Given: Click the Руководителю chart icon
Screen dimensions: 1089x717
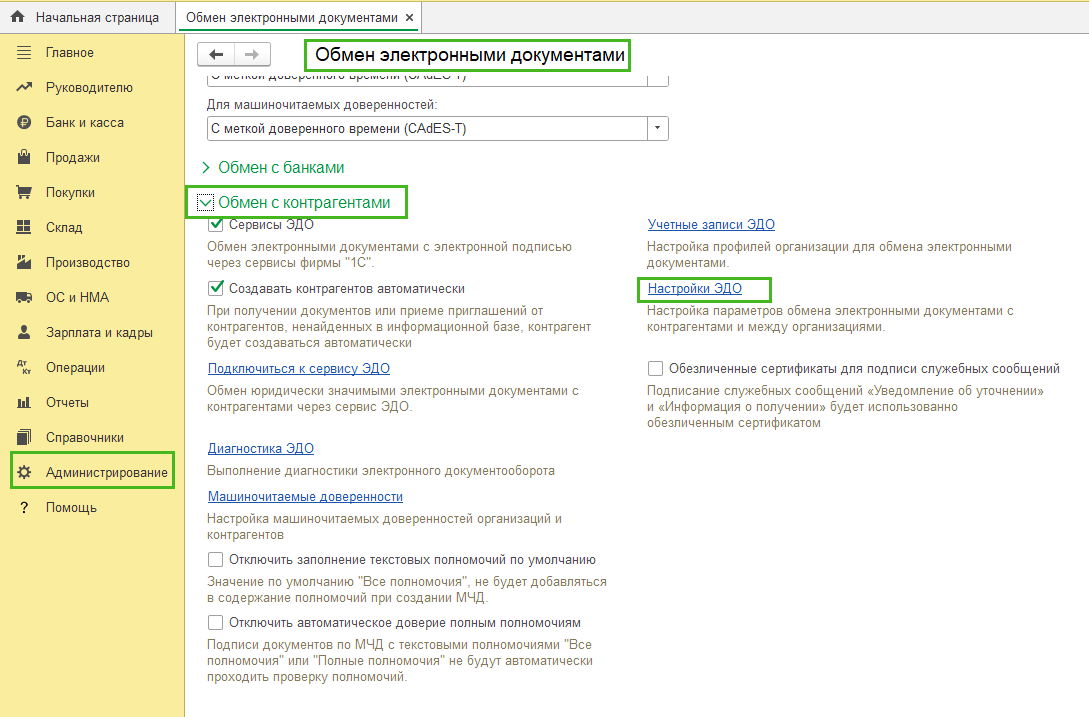Looking at the screenshot, I should [24, 87].
